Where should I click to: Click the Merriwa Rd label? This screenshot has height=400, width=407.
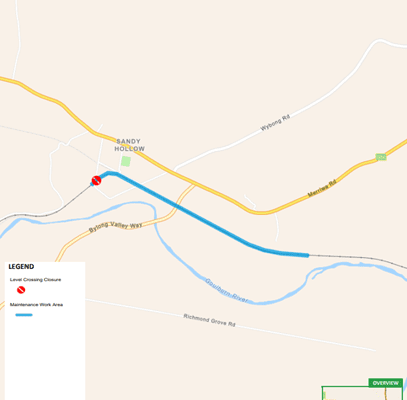[322, 189]
